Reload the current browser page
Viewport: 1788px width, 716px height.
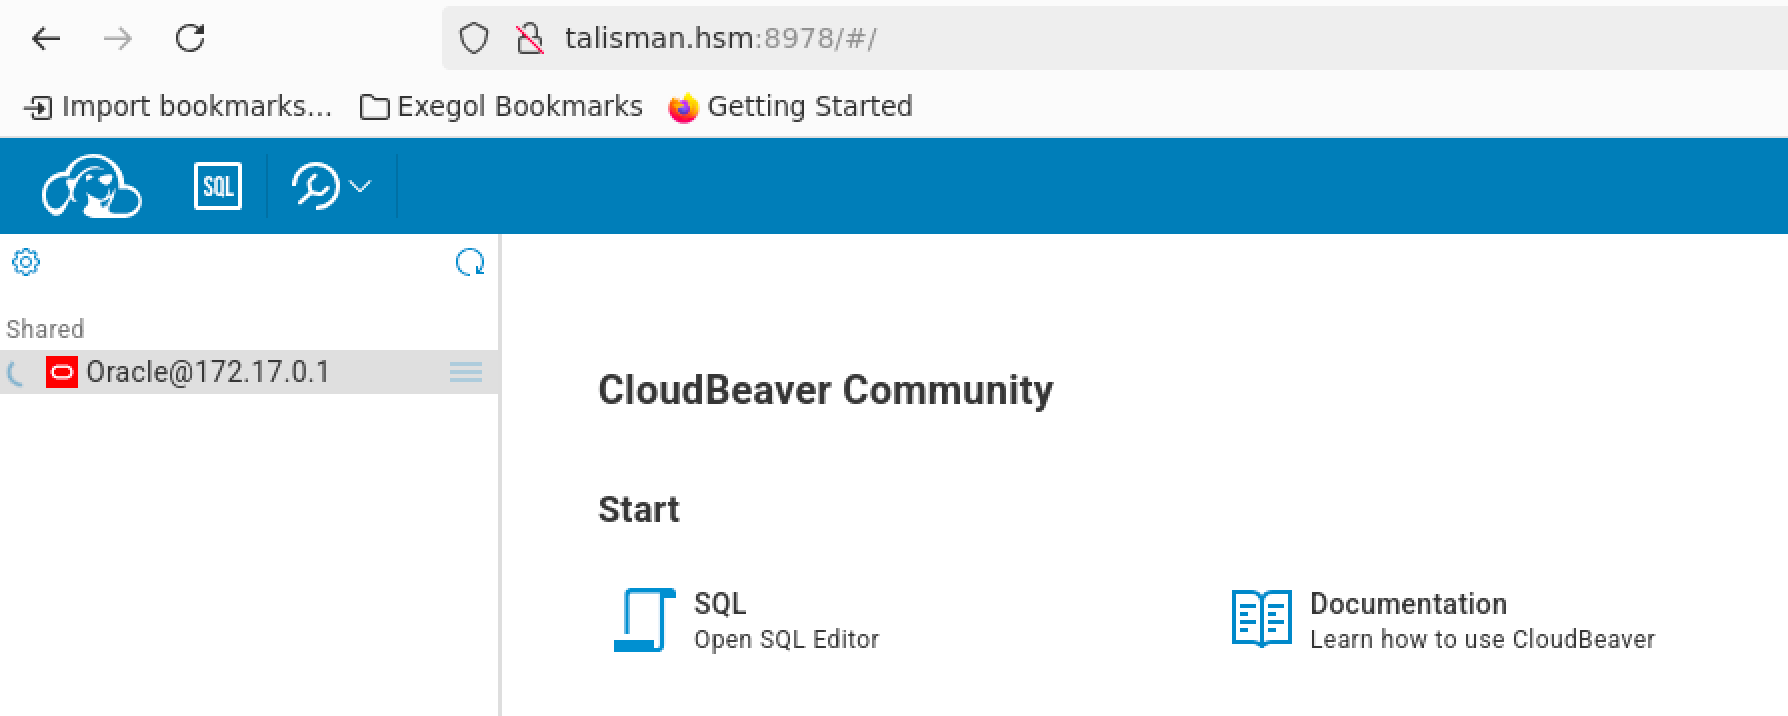(x=190, y=39)
